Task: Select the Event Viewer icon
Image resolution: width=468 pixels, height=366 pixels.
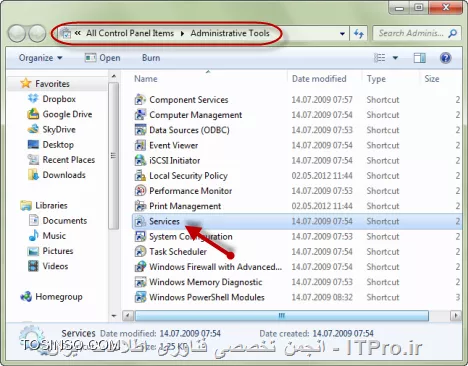Action: pos(140,145)
